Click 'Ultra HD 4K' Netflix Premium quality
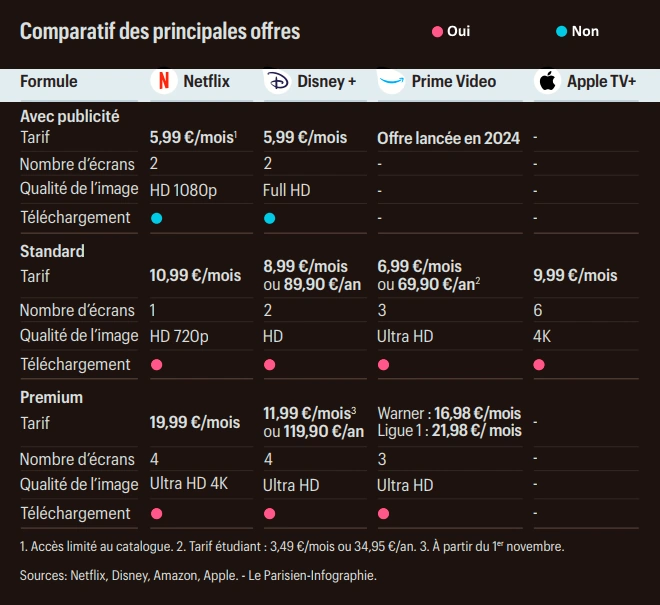Screen dimensions: 660x605 tap(189, 484)
